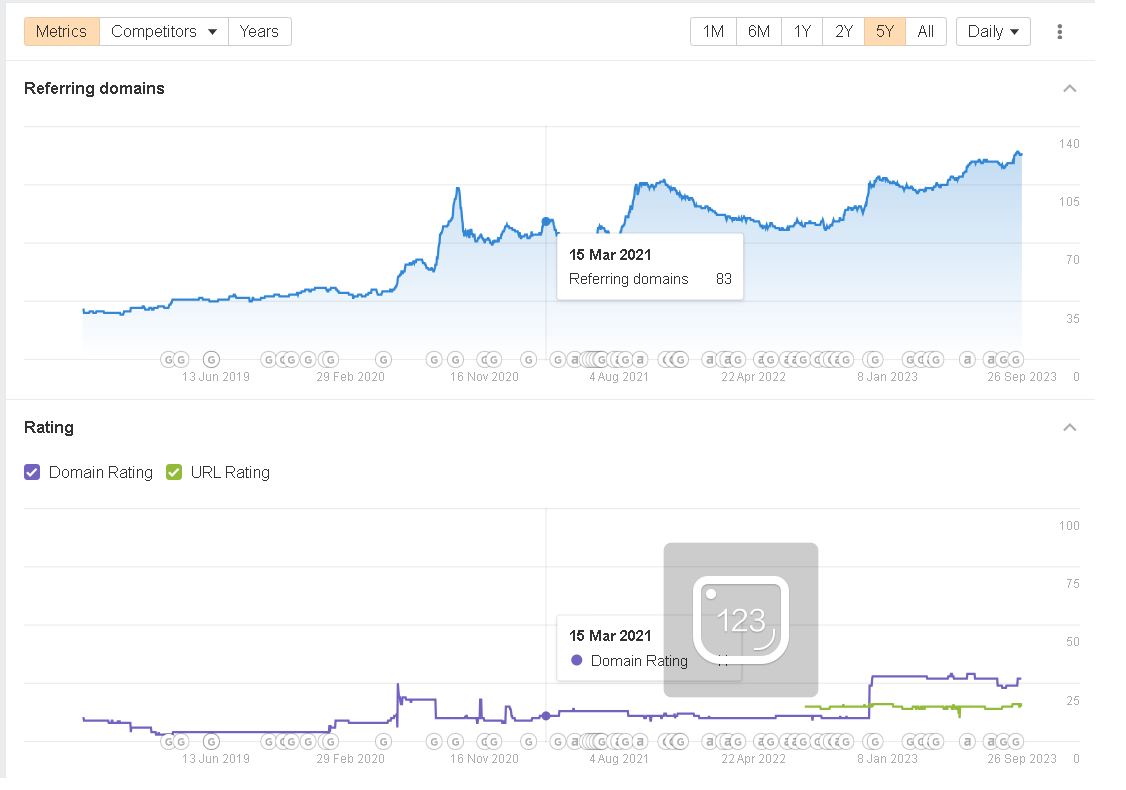Click the G marker above 13 Jun 2019 in Referring domains

click(211, 359)
